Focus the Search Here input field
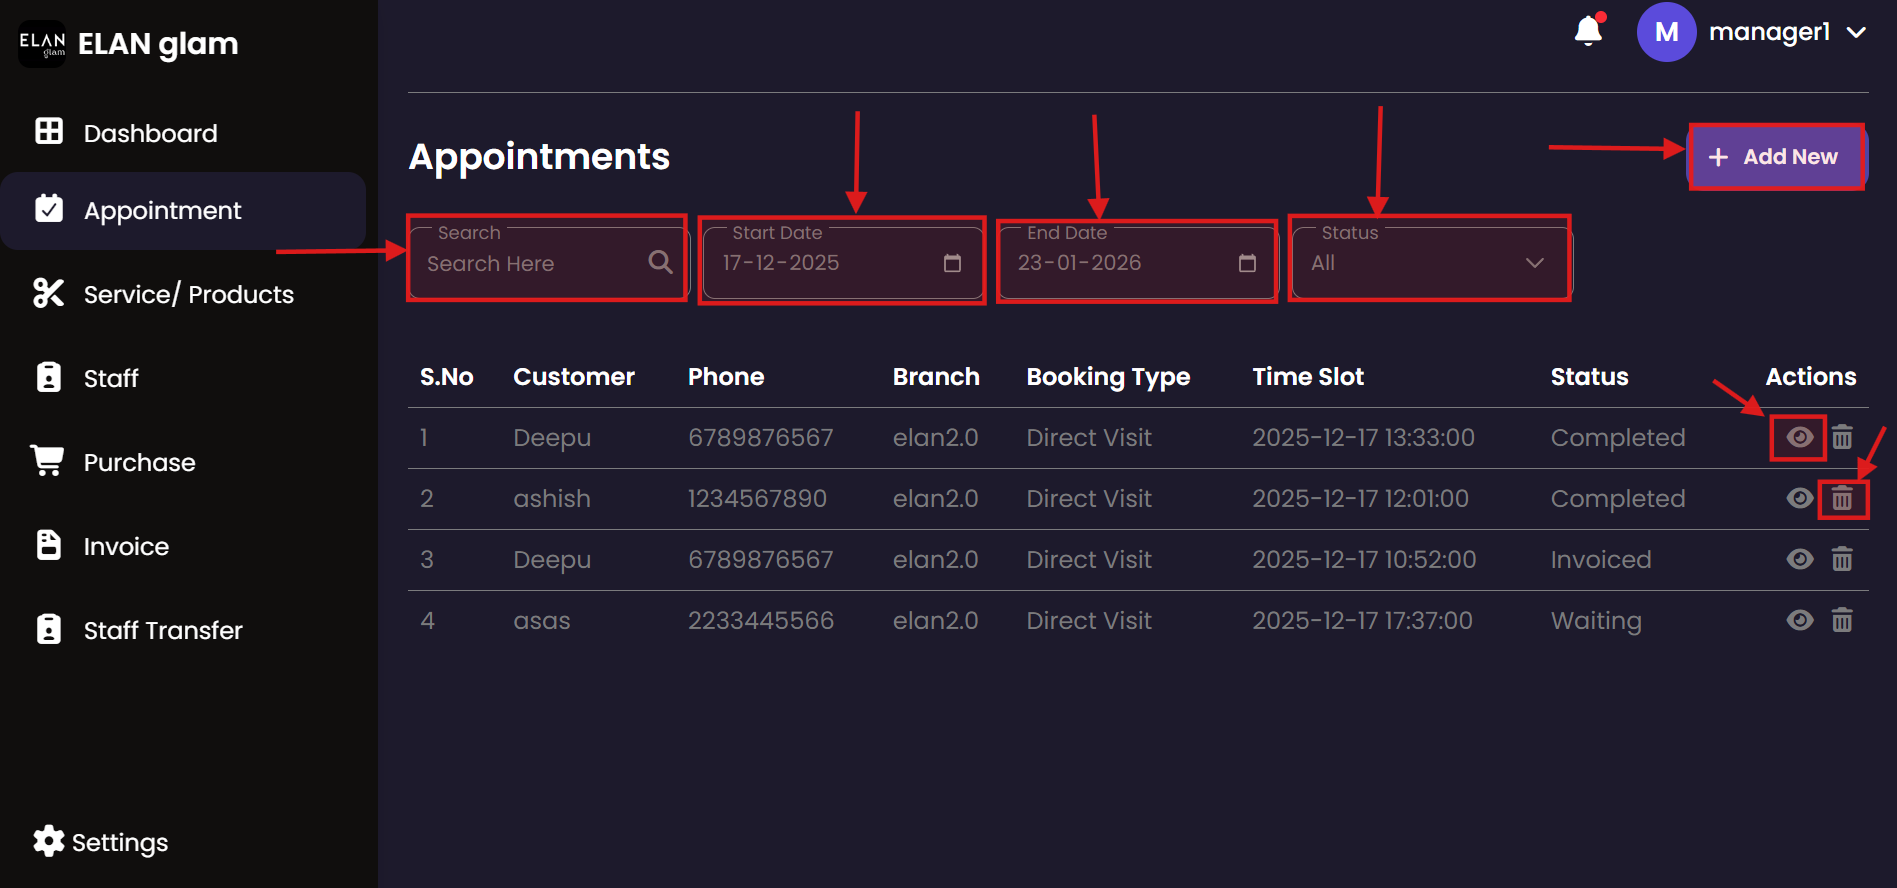This screenshot has width=1897, height=888. pyautogui.click(x=530, y=264)
